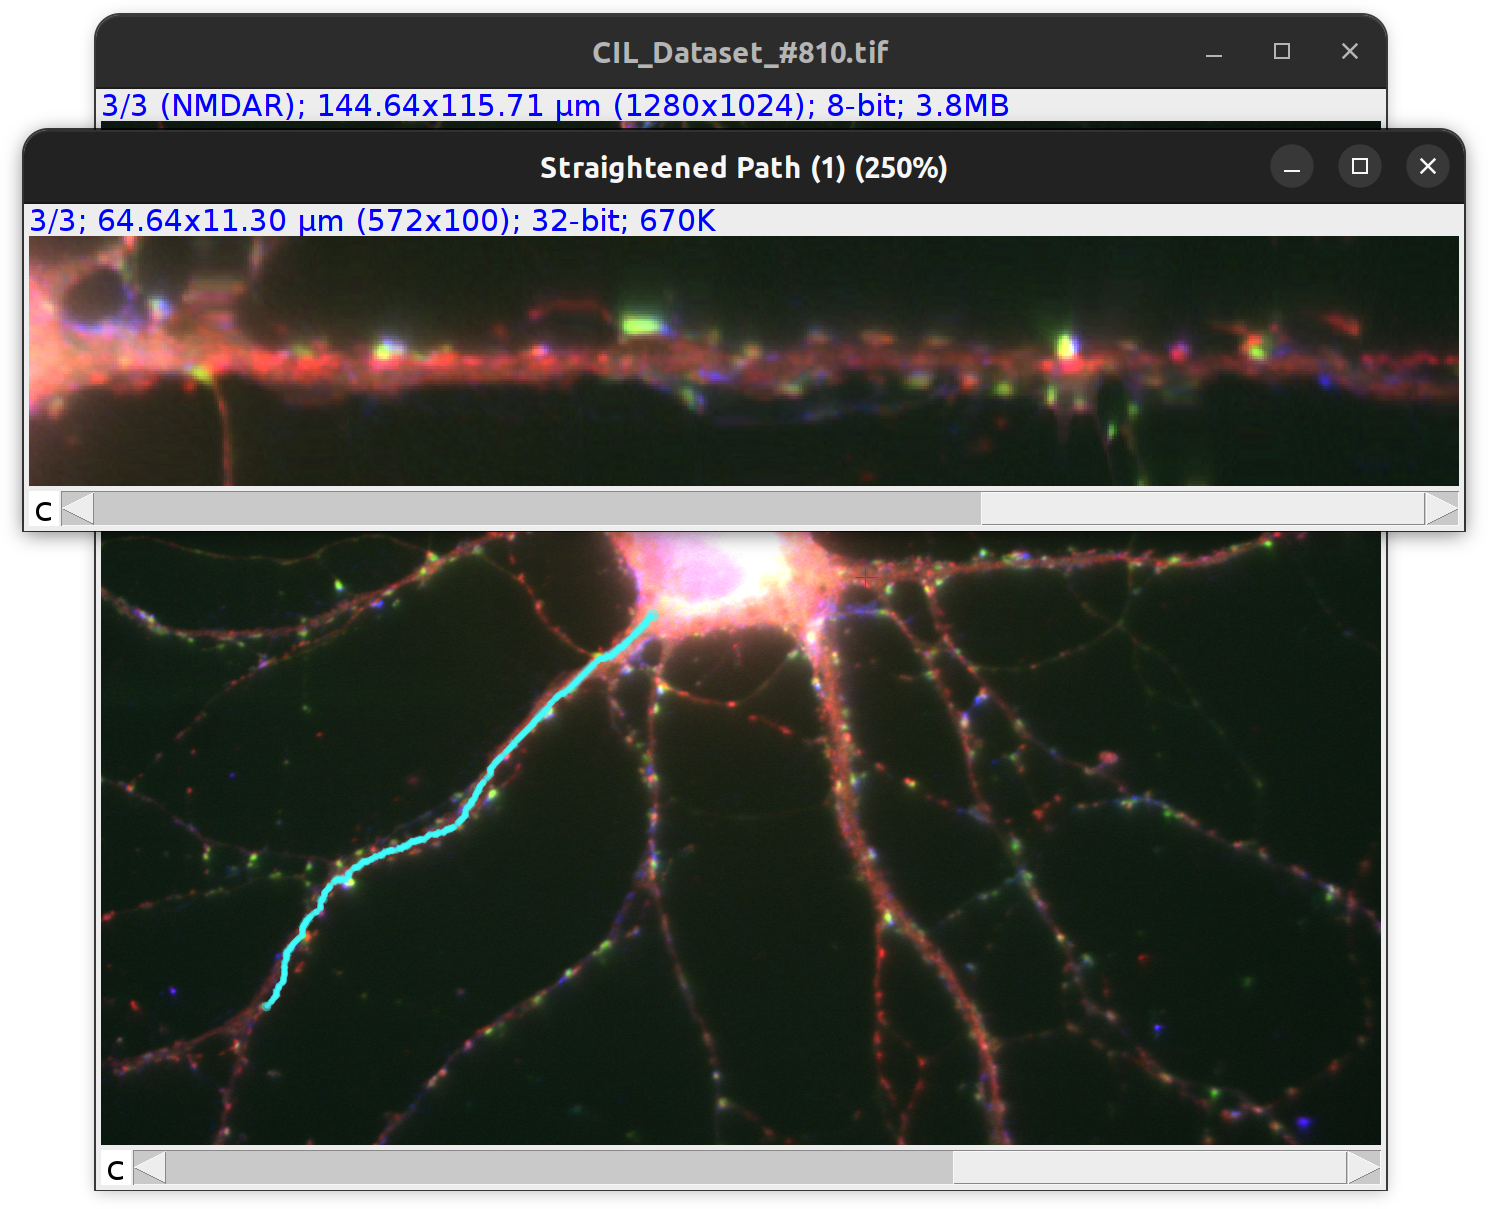
Task: Click right arrow of Straightened Path channel scrollbar
Action: click(1441, 509)
